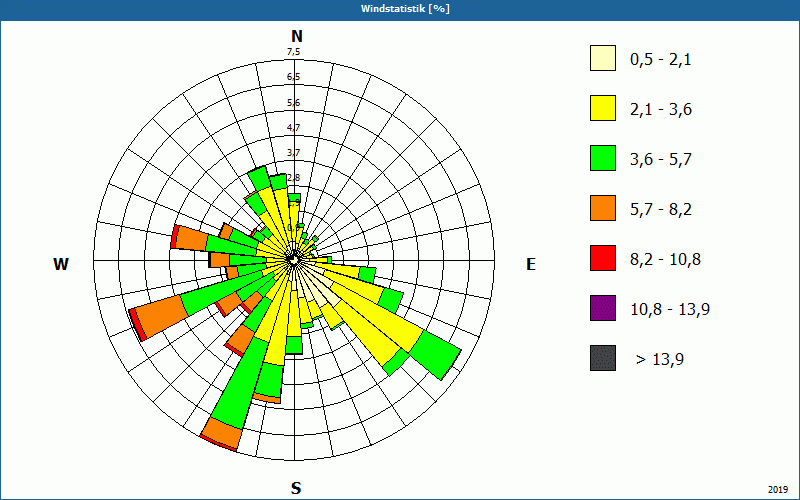Click the legend label 8,2 - 10,8
Viewport: 800px width, 500px height.
point(665,260)
